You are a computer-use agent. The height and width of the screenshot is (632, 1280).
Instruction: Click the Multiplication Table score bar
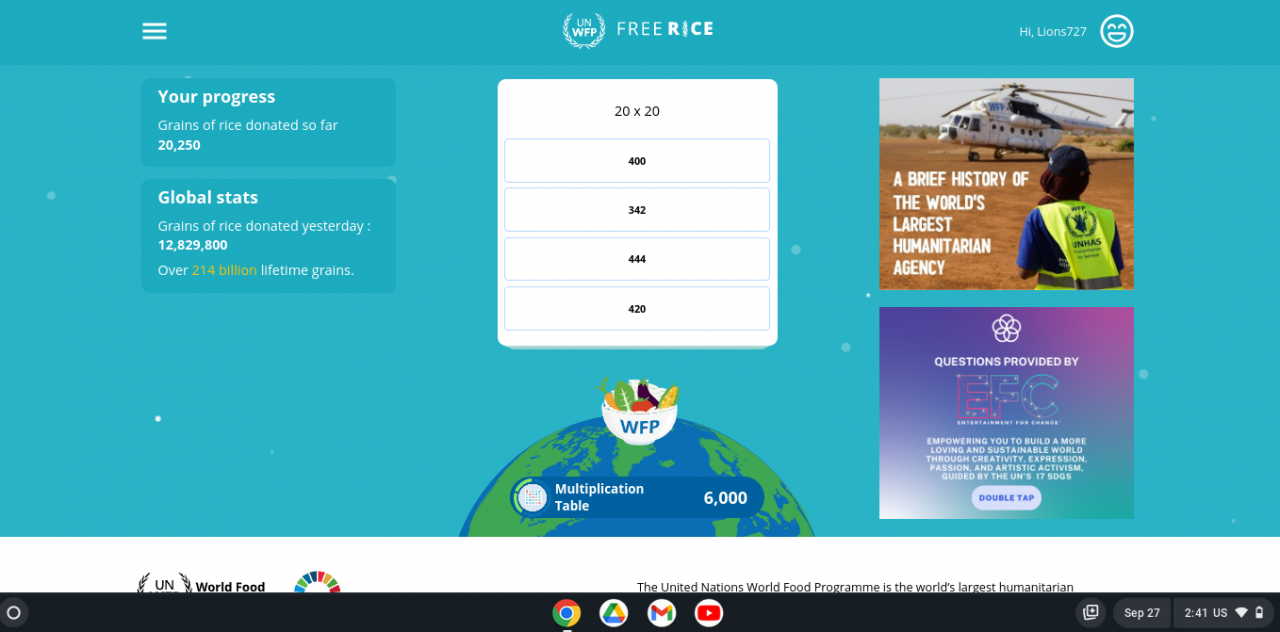637,497
